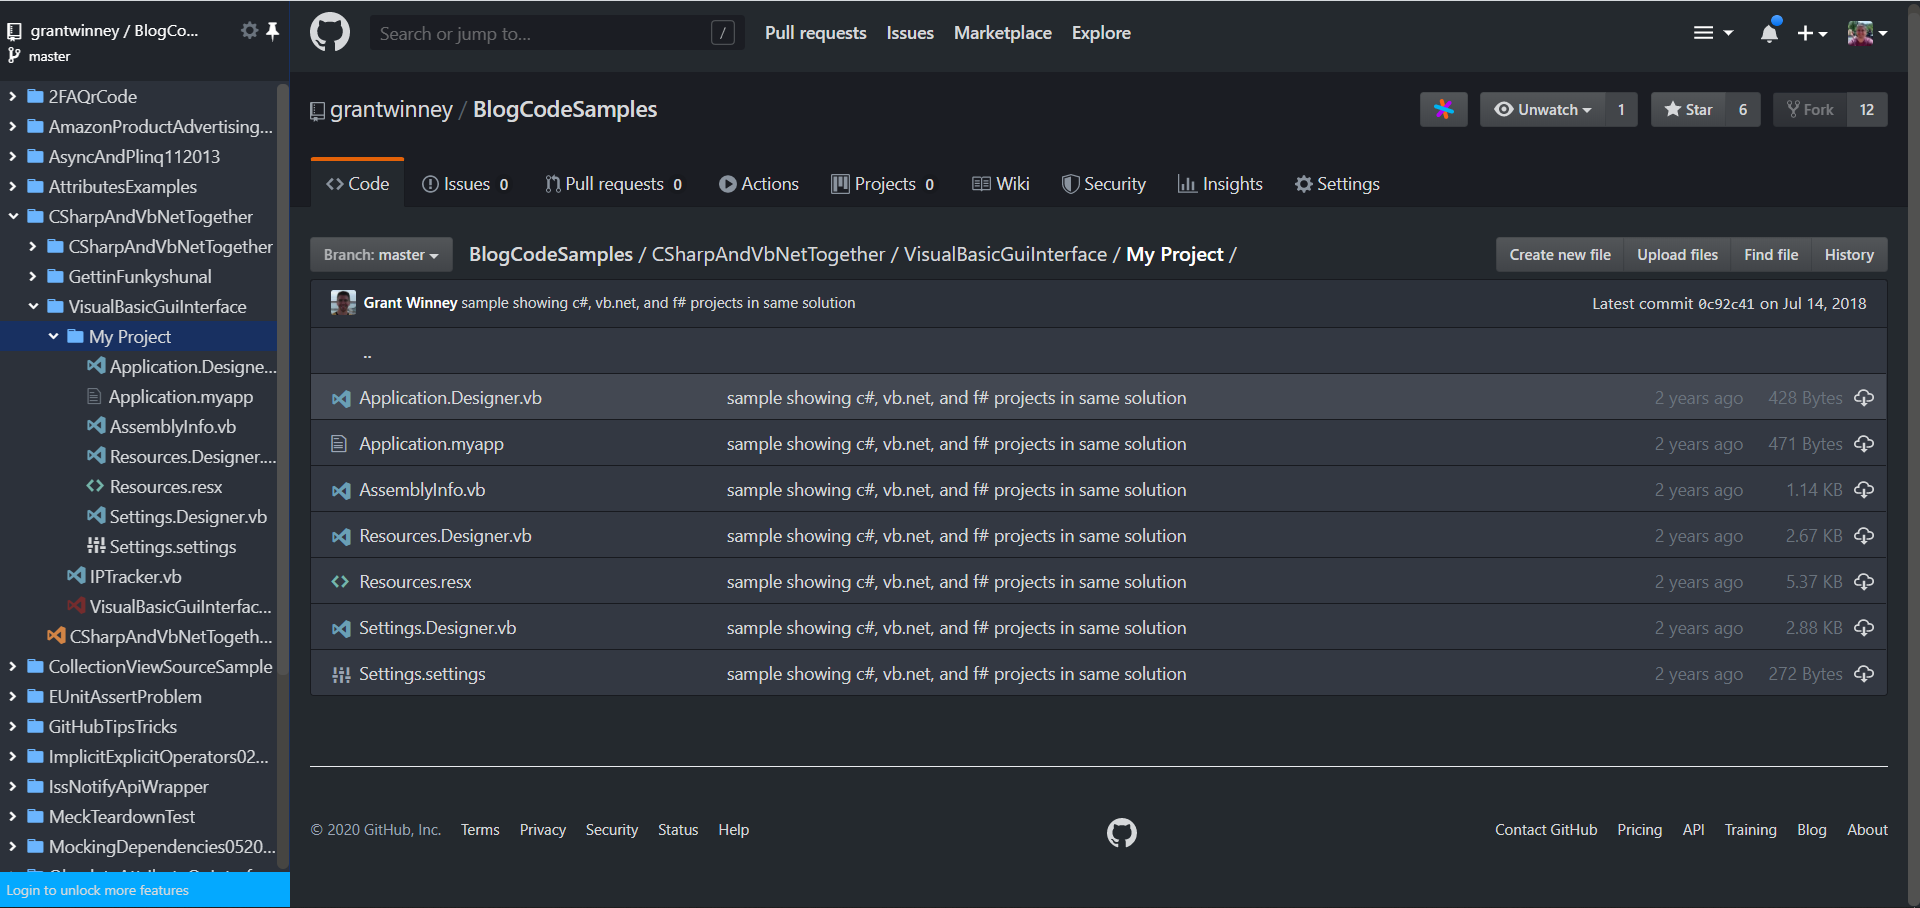This screenshot has height=908, width=1920.
Task: Click Upload files button
Action: 1677,255
